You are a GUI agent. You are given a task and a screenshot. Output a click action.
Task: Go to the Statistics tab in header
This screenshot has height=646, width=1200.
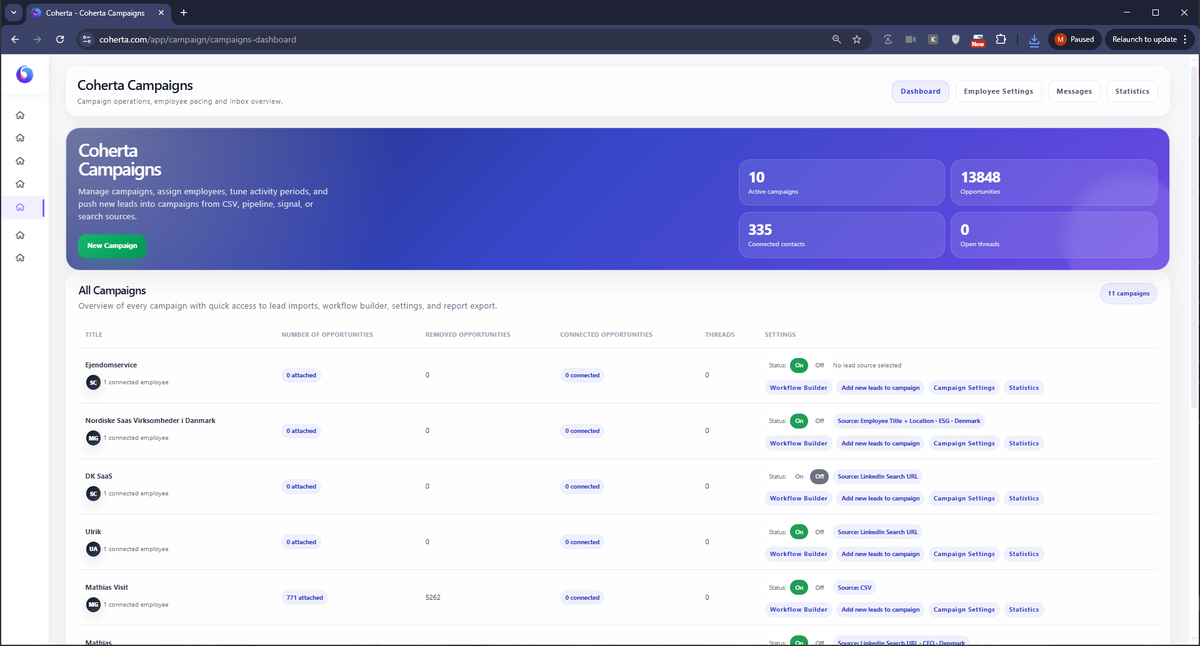pyautogui.click(x=1132, y=91)
